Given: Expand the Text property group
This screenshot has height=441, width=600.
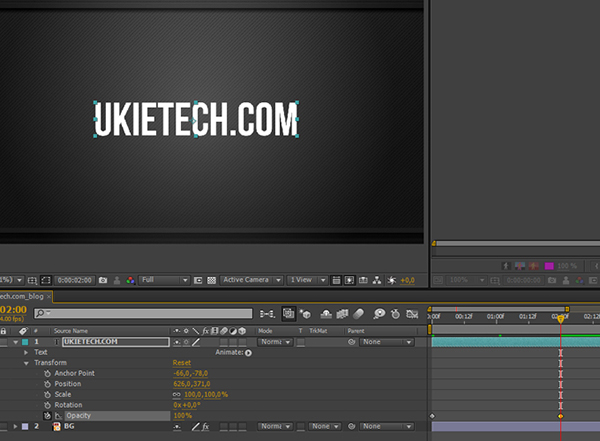Looking at the screenshot, I should 26,352.
